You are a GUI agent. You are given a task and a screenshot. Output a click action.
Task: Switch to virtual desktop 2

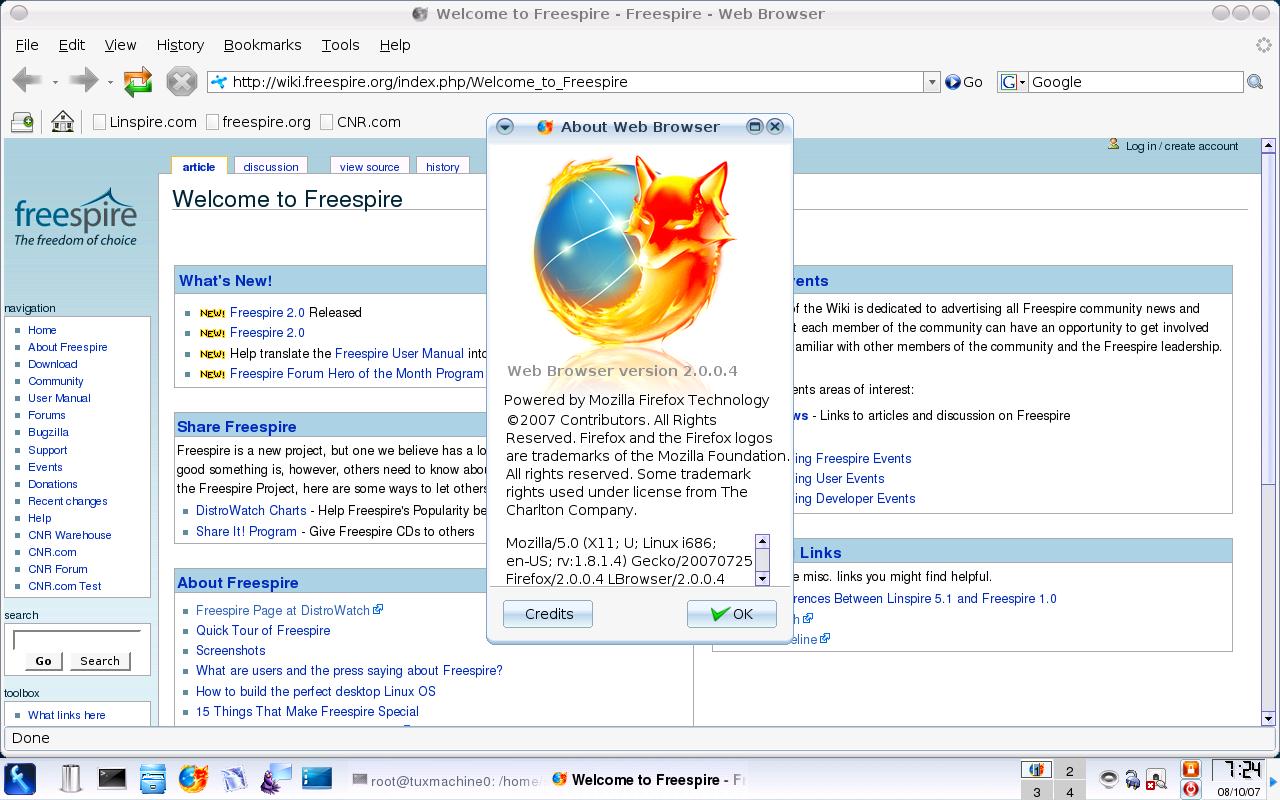coord(1069,770)
